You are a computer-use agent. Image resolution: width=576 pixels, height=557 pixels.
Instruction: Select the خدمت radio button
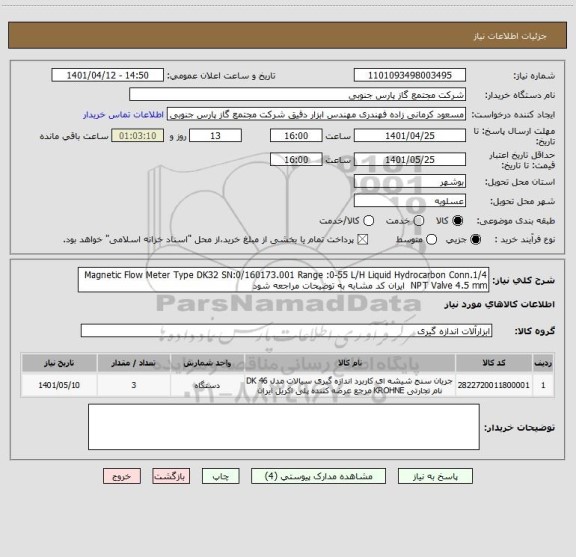[419, 221]
